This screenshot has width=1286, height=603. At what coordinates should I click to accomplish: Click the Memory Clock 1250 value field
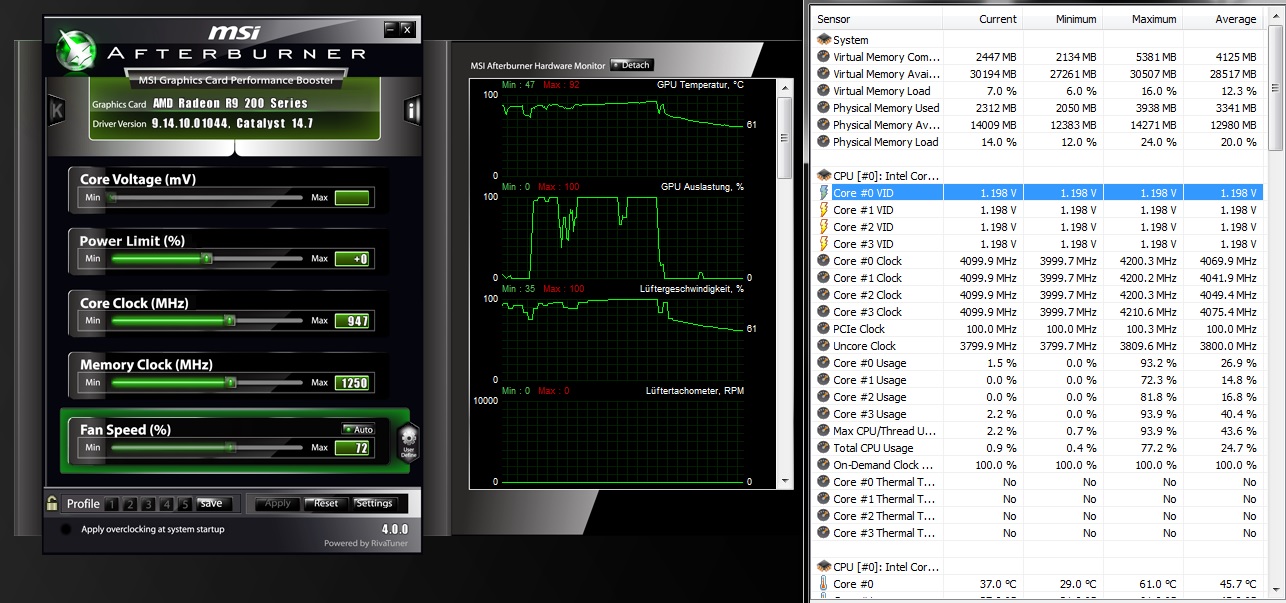coord(352,382)
